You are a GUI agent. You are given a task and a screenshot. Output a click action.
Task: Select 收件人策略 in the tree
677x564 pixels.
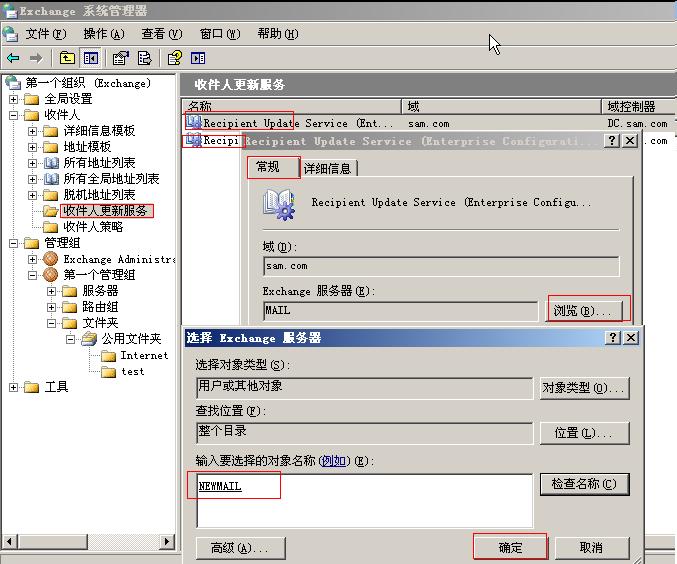click(93, 227)
